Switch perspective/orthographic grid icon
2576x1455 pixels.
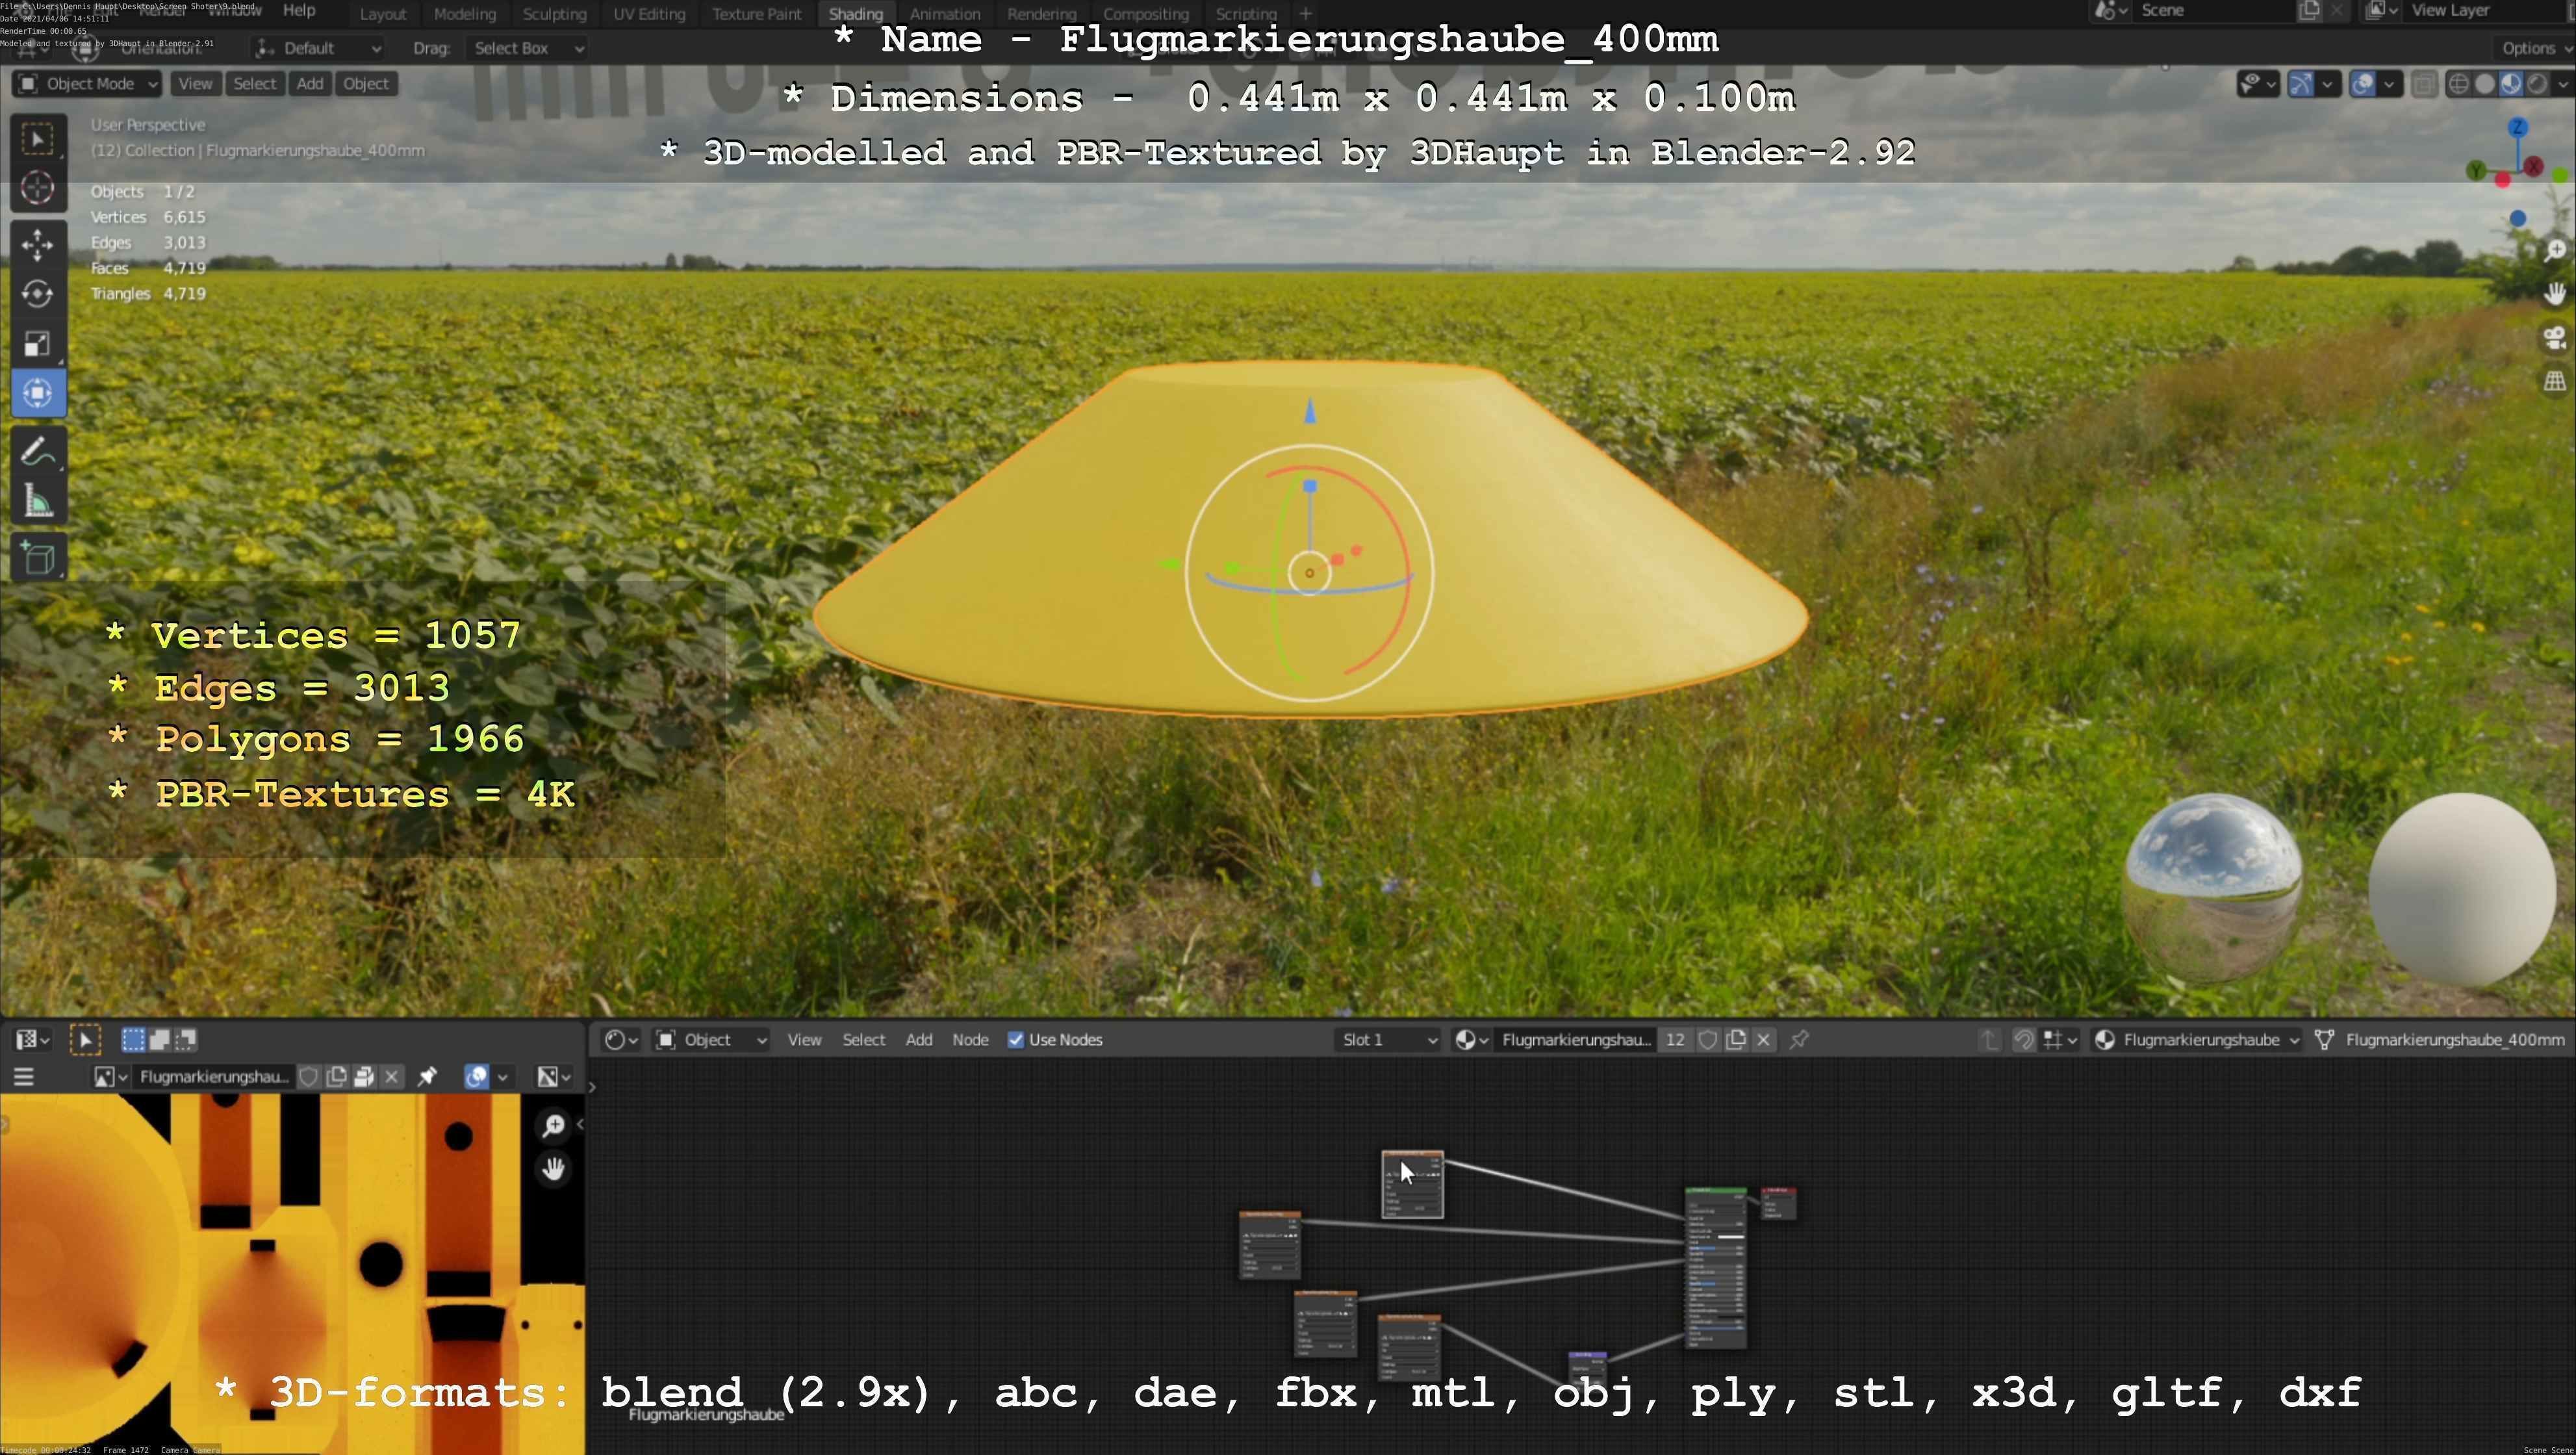(x=2556, y=381)
